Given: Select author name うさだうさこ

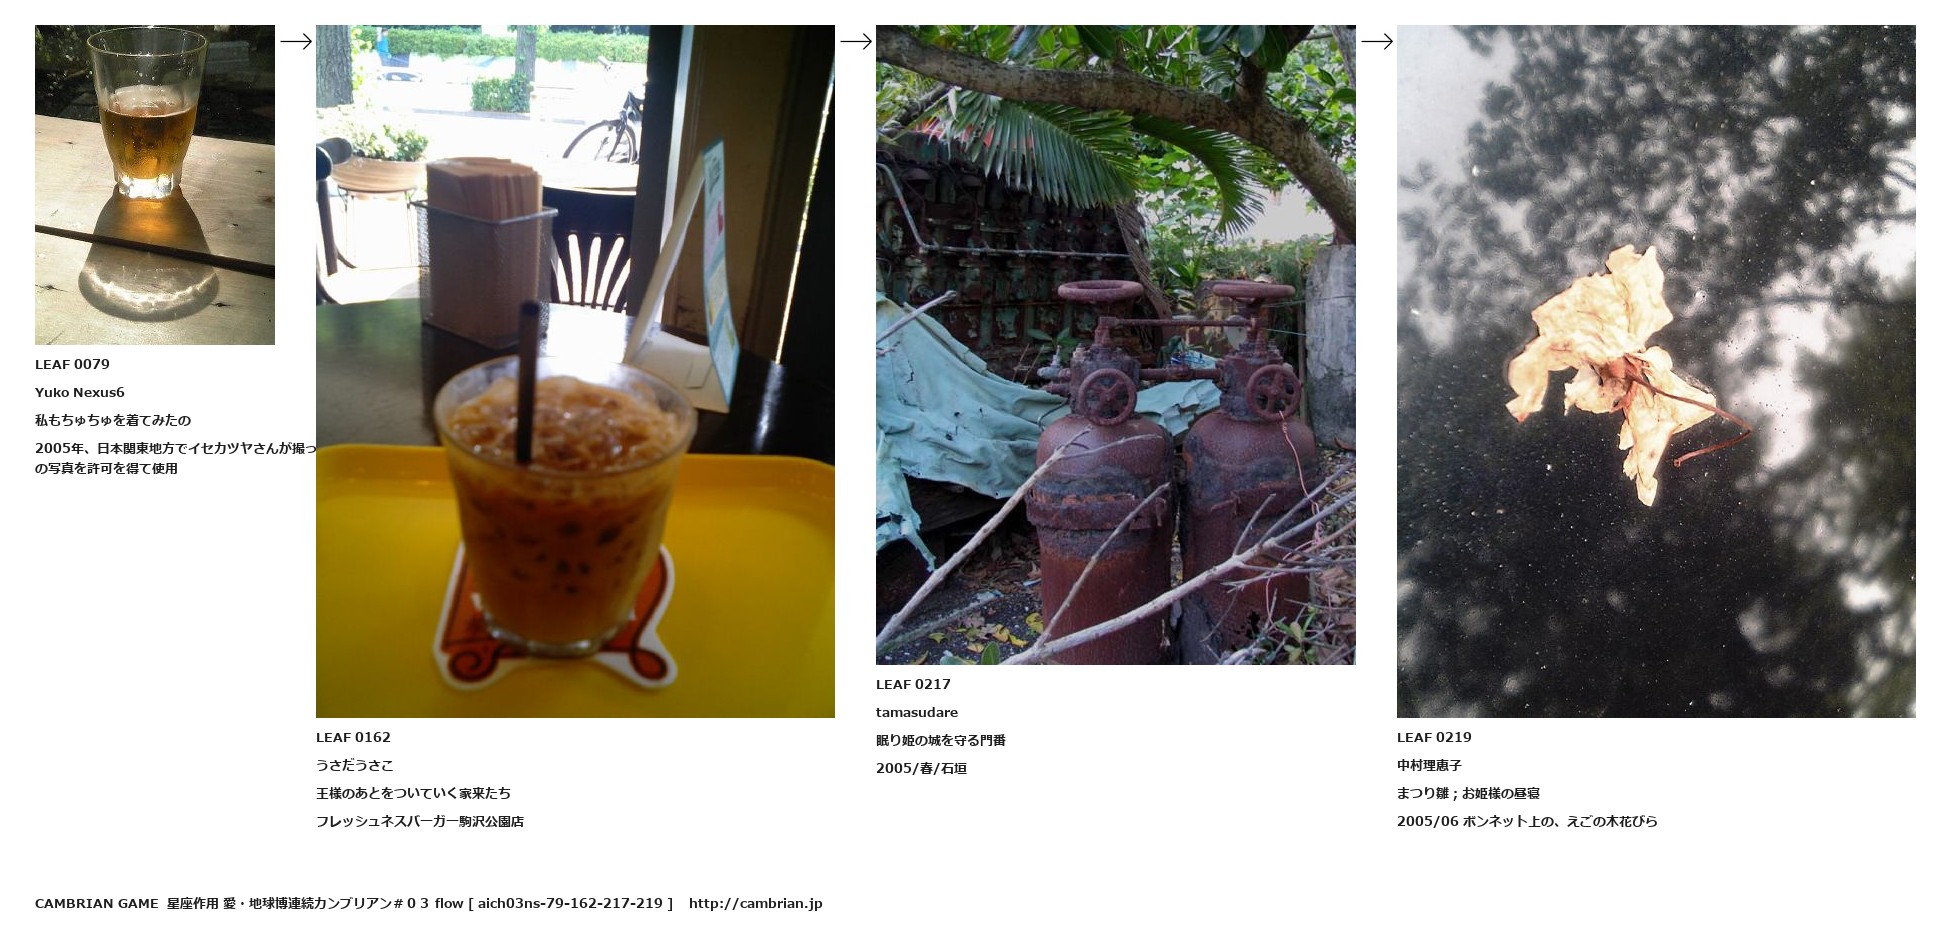Looking at the screenshot, I should pyautogui.click(x=355, y=766).
